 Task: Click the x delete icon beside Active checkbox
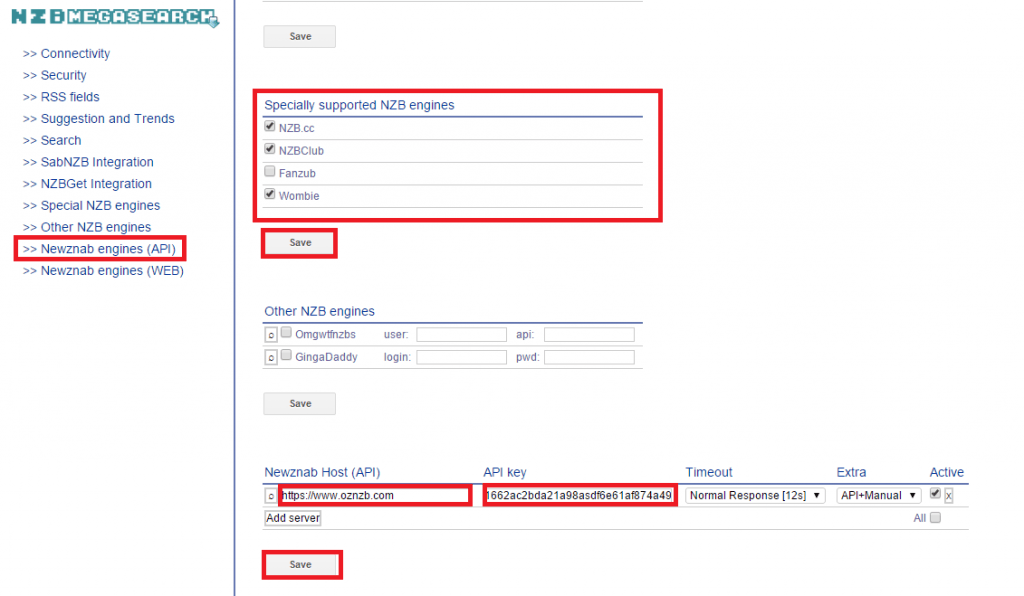click(948, 496)
